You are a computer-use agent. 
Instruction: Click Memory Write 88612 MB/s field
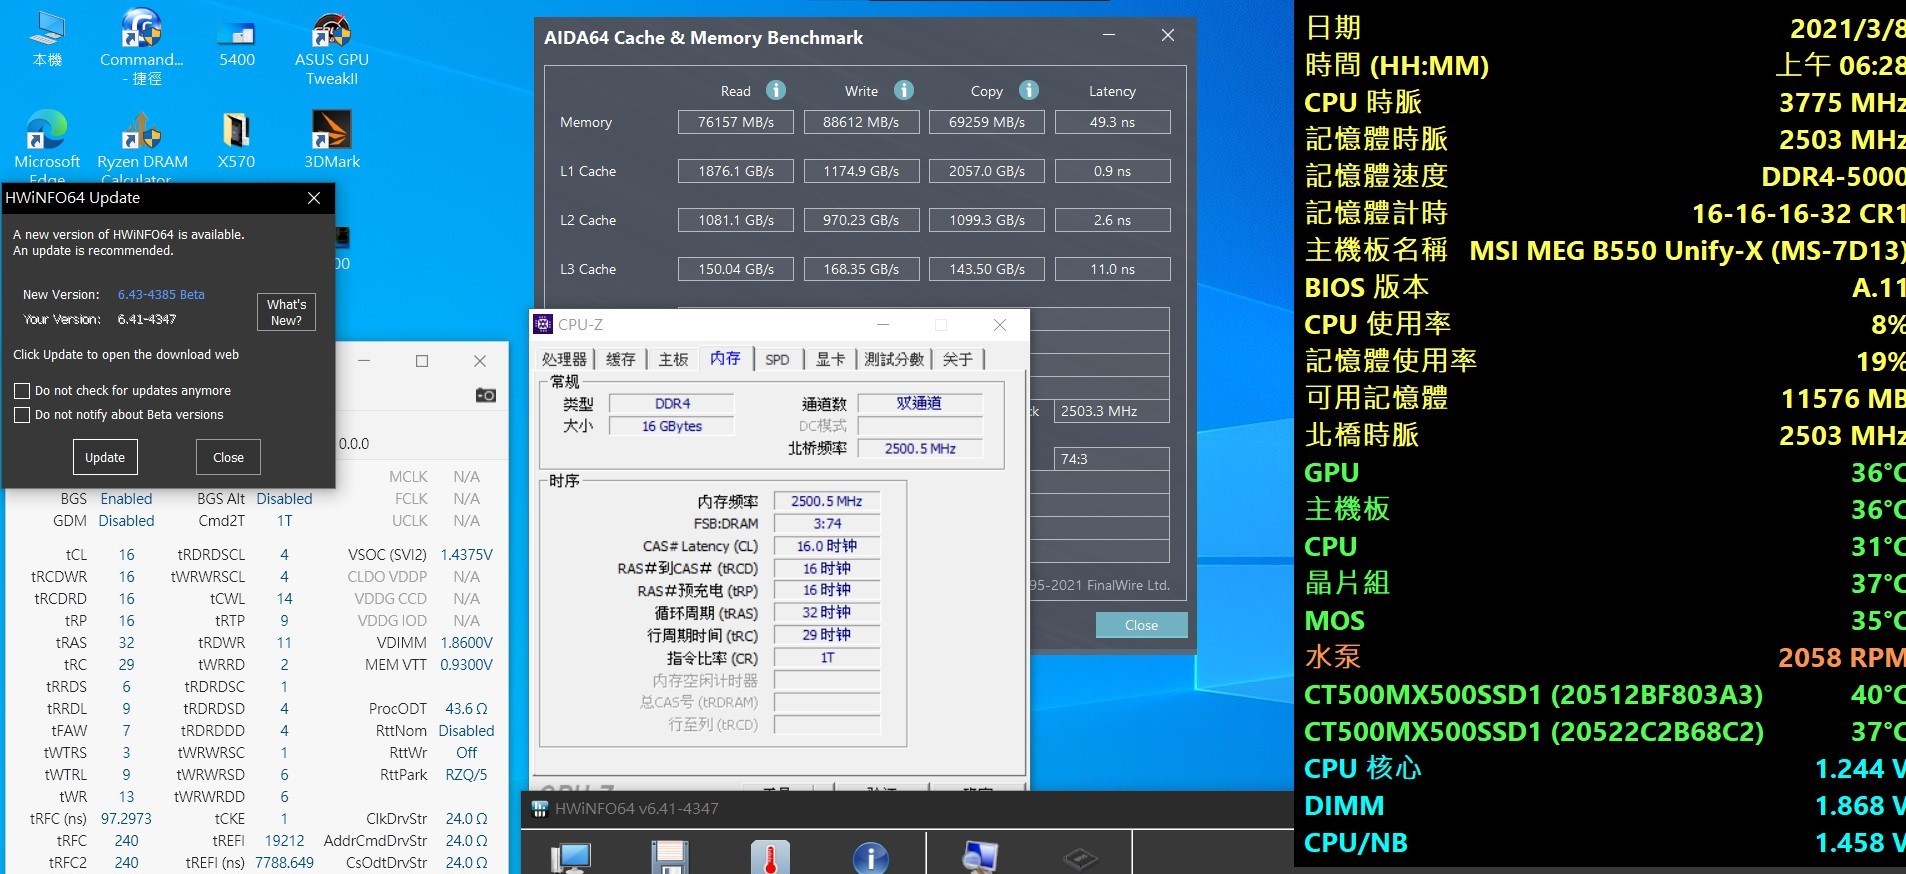861,122
